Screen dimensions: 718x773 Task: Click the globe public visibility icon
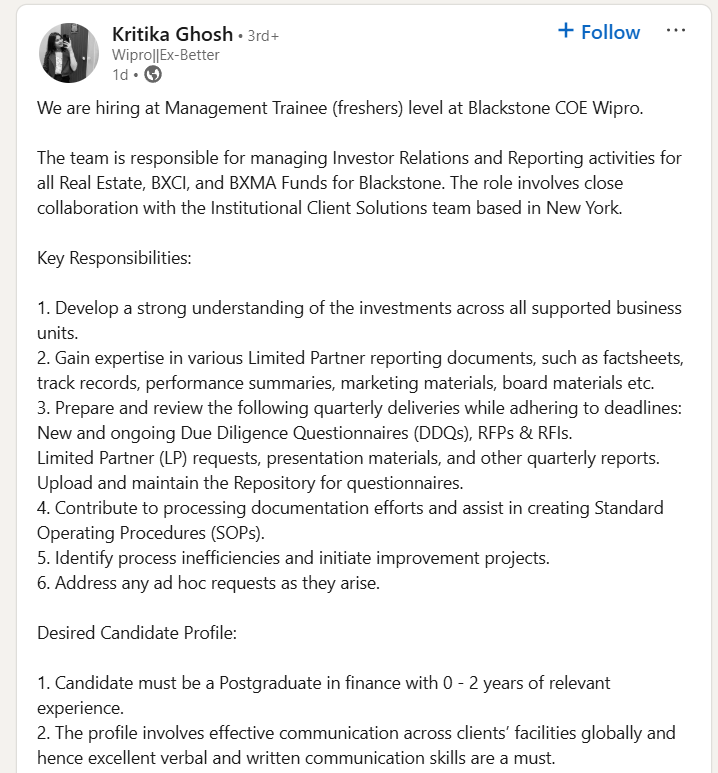152,74
